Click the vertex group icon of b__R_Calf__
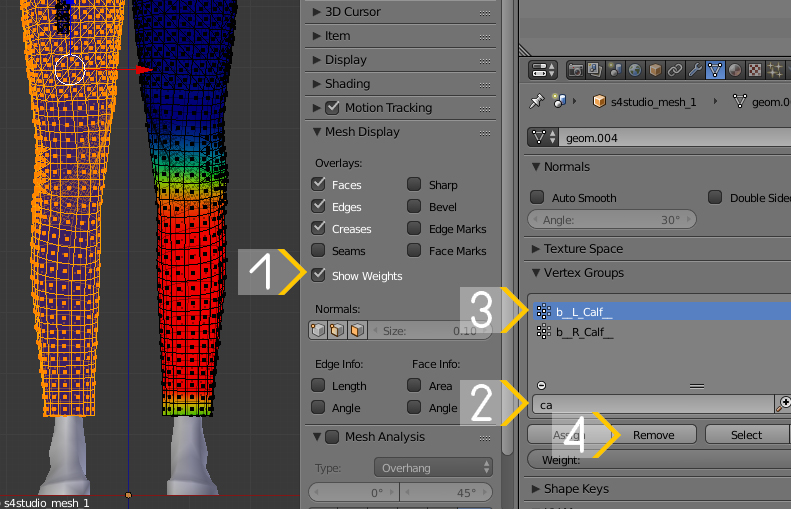 pyautogui.click(x=544, y=332)
